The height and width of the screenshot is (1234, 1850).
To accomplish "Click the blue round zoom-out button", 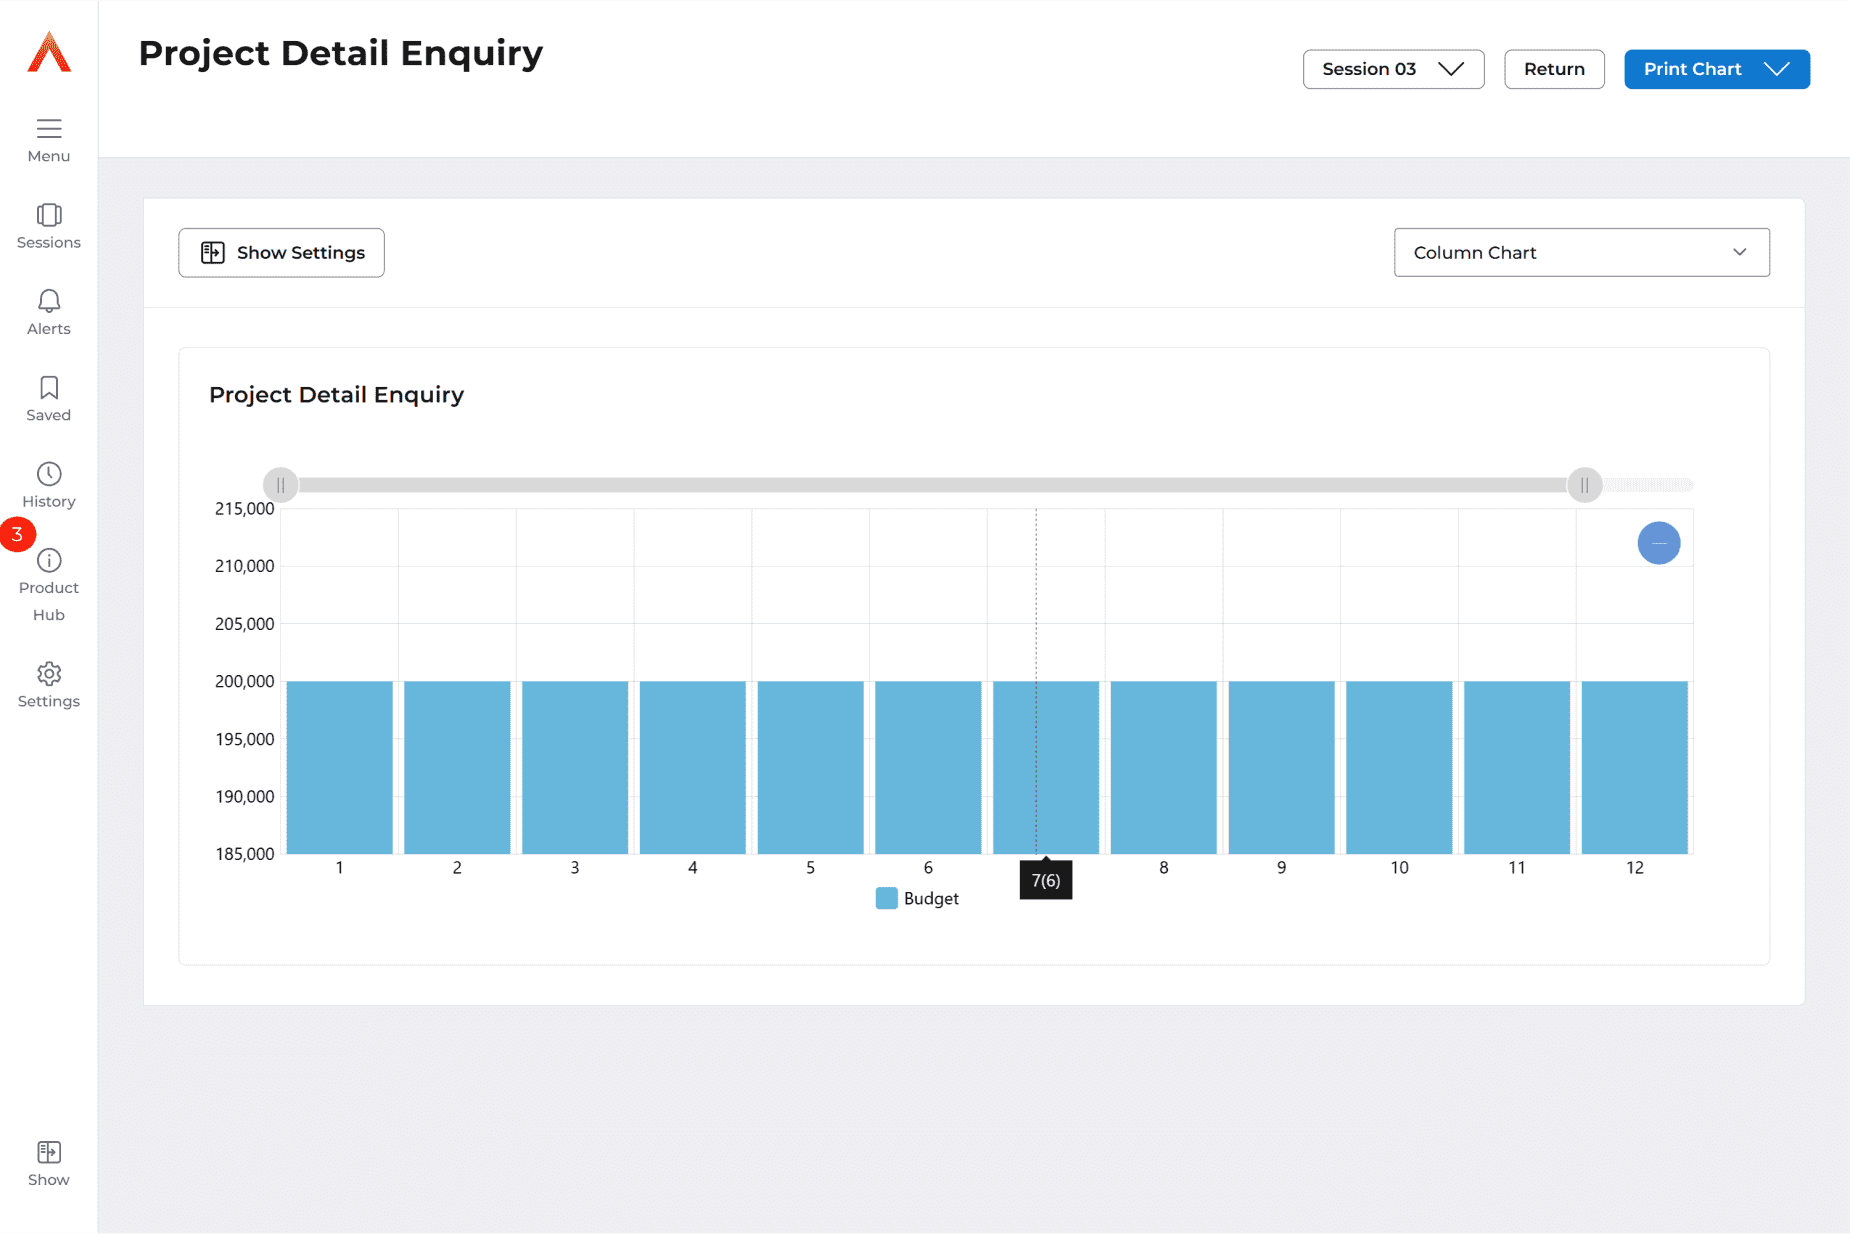I will pyautogui.click(x=1658, y=543).
